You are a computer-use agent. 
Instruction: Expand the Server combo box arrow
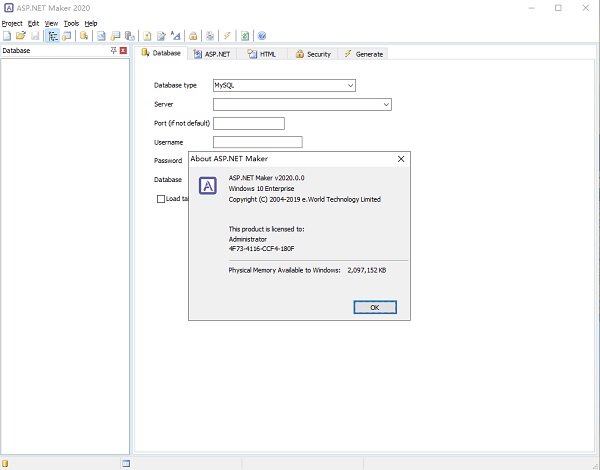(x=386, y=104)
